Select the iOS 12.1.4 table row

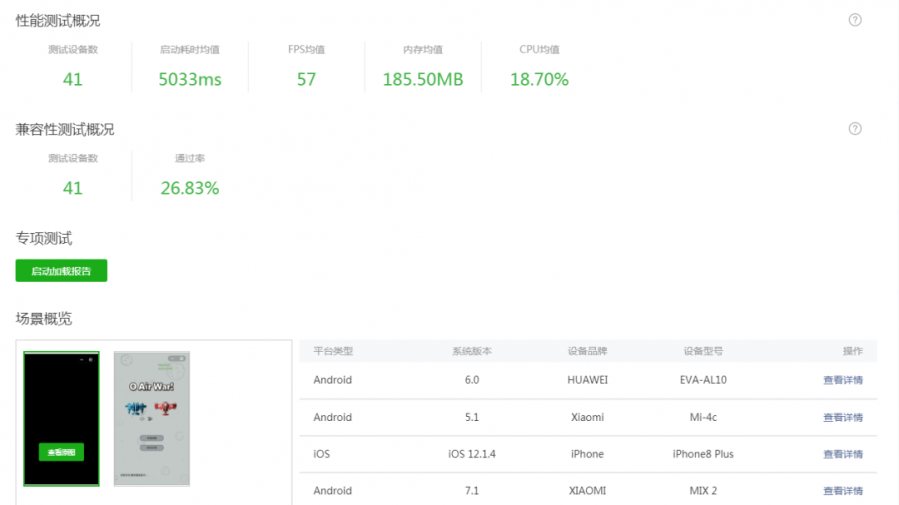(588, 454)
